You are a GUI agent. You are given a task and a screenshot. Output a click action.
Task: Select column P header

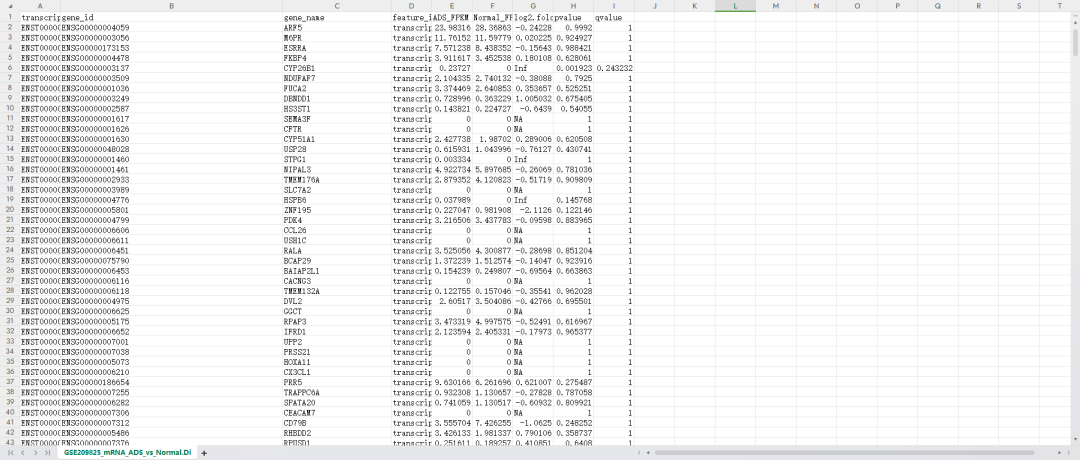click(x=897, y=6)
